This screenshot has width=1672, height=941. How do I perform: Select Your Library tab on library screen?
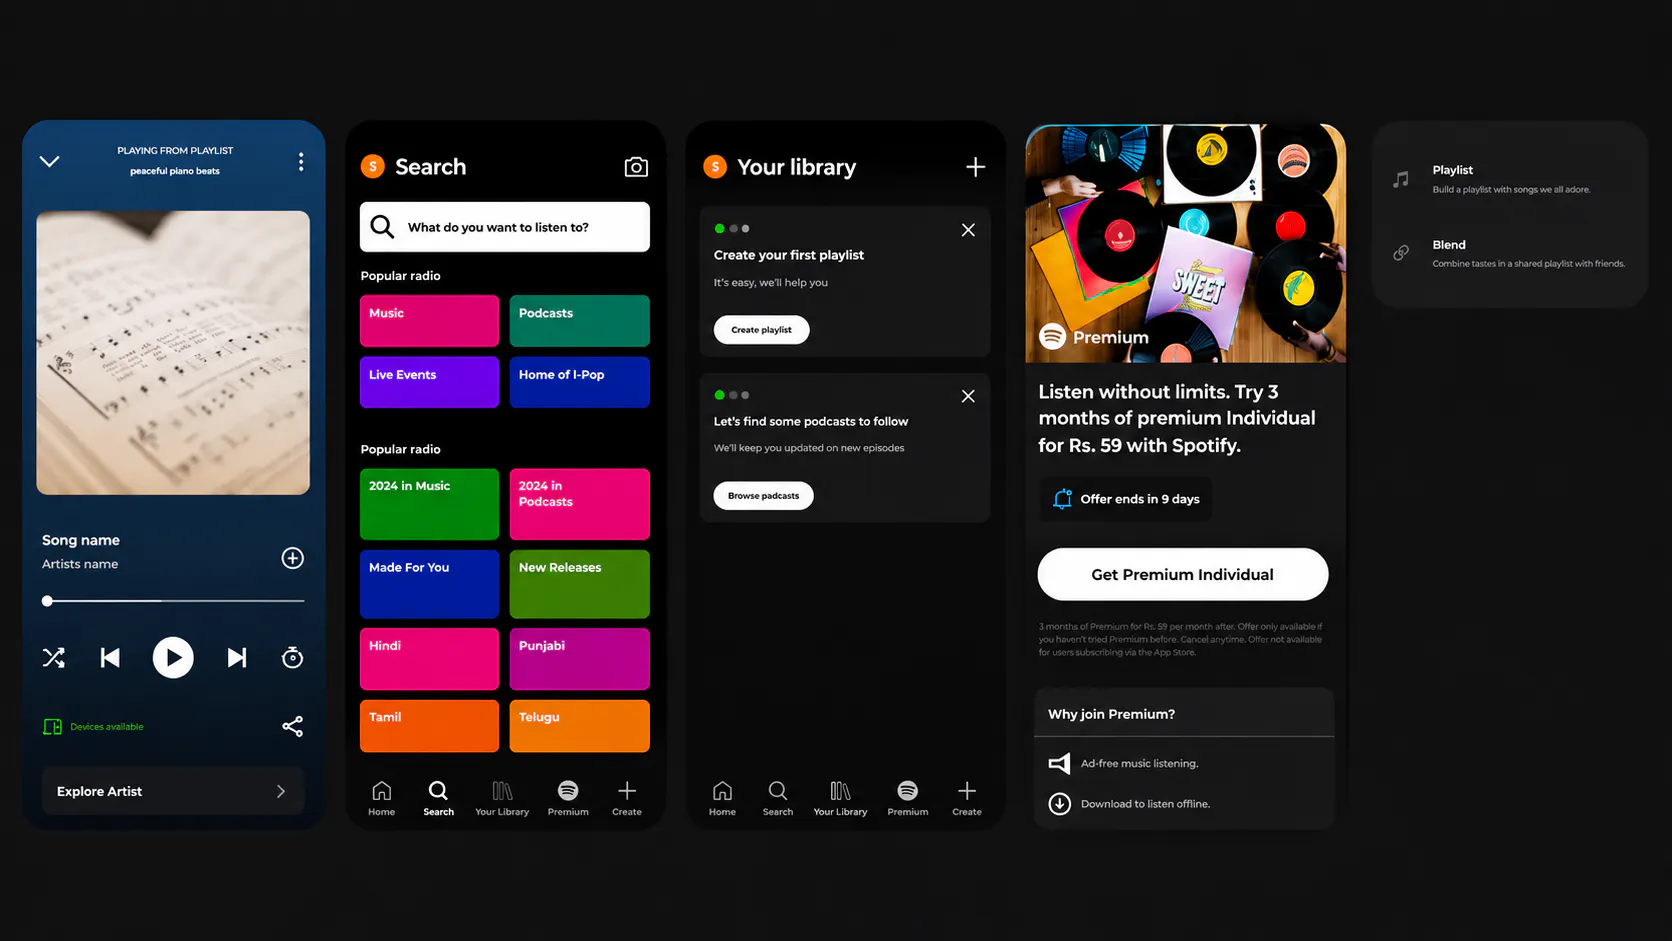[840, 798]
